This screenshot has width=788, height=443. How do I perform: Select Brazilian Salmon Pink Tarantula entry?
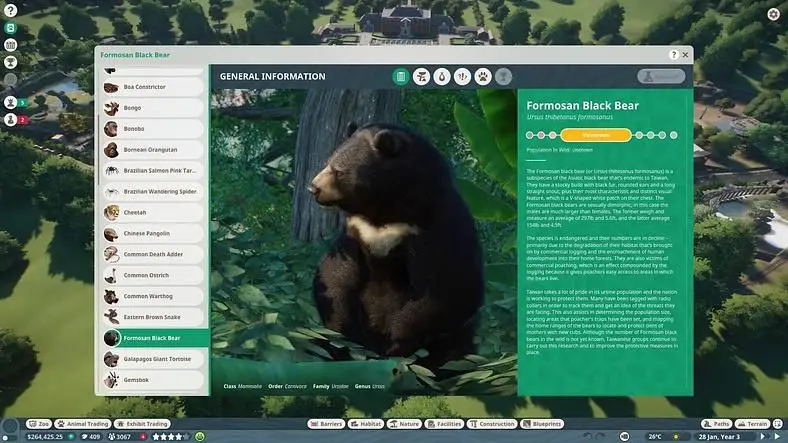coord(153,171)
